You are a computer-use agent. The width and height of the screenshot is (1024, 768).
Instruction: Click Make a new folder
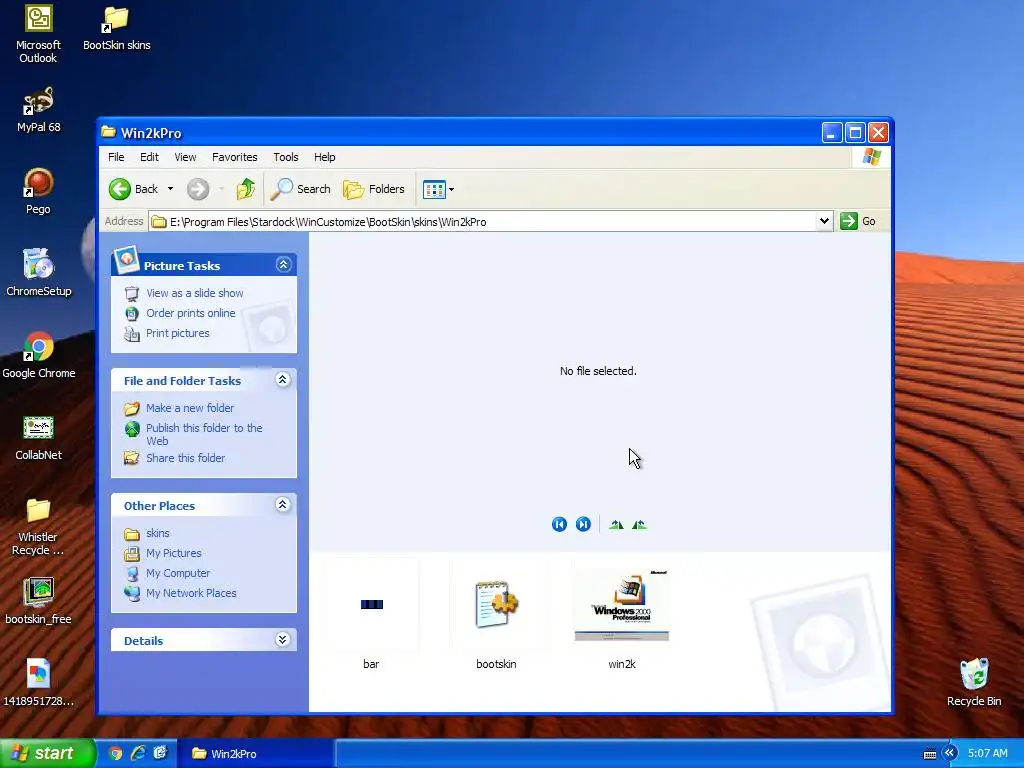[190, 408]
